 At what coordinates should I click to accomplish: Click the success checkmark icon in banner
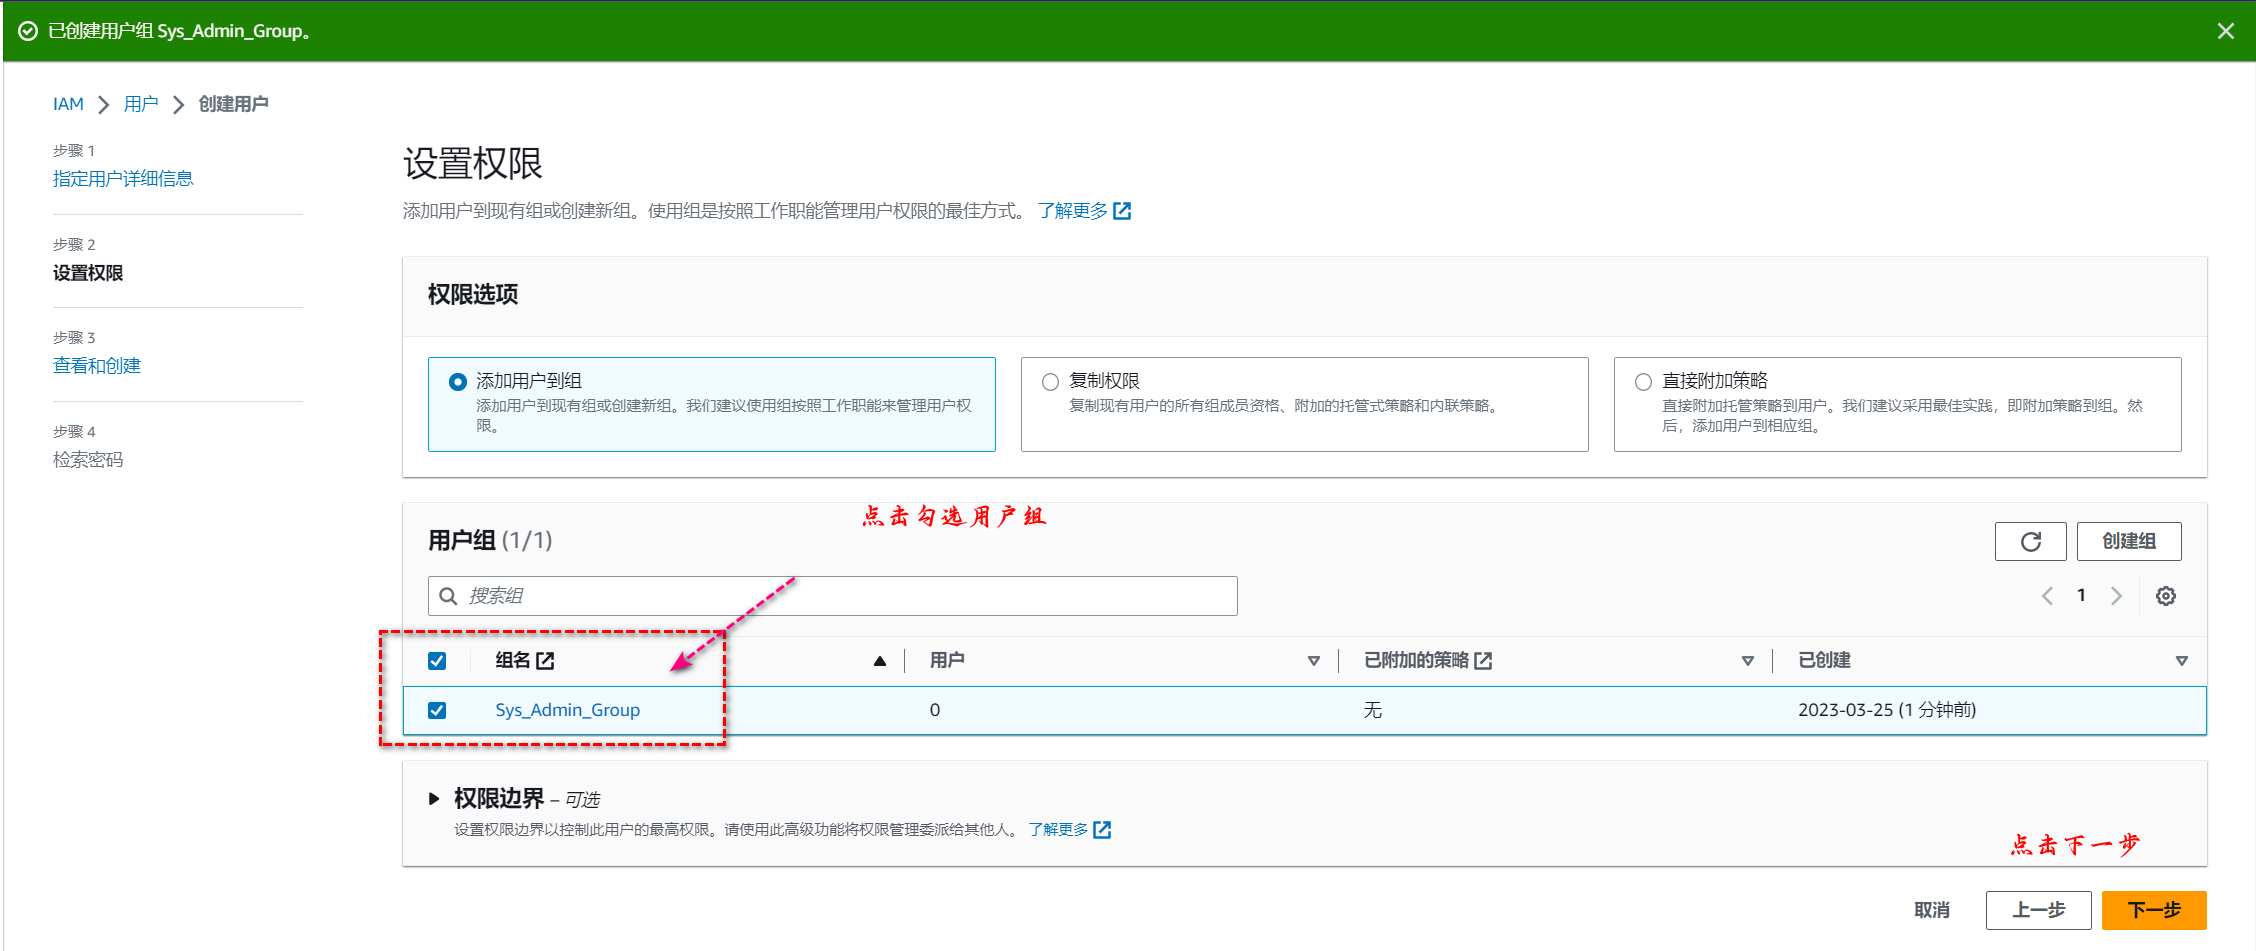click(28, 31)
